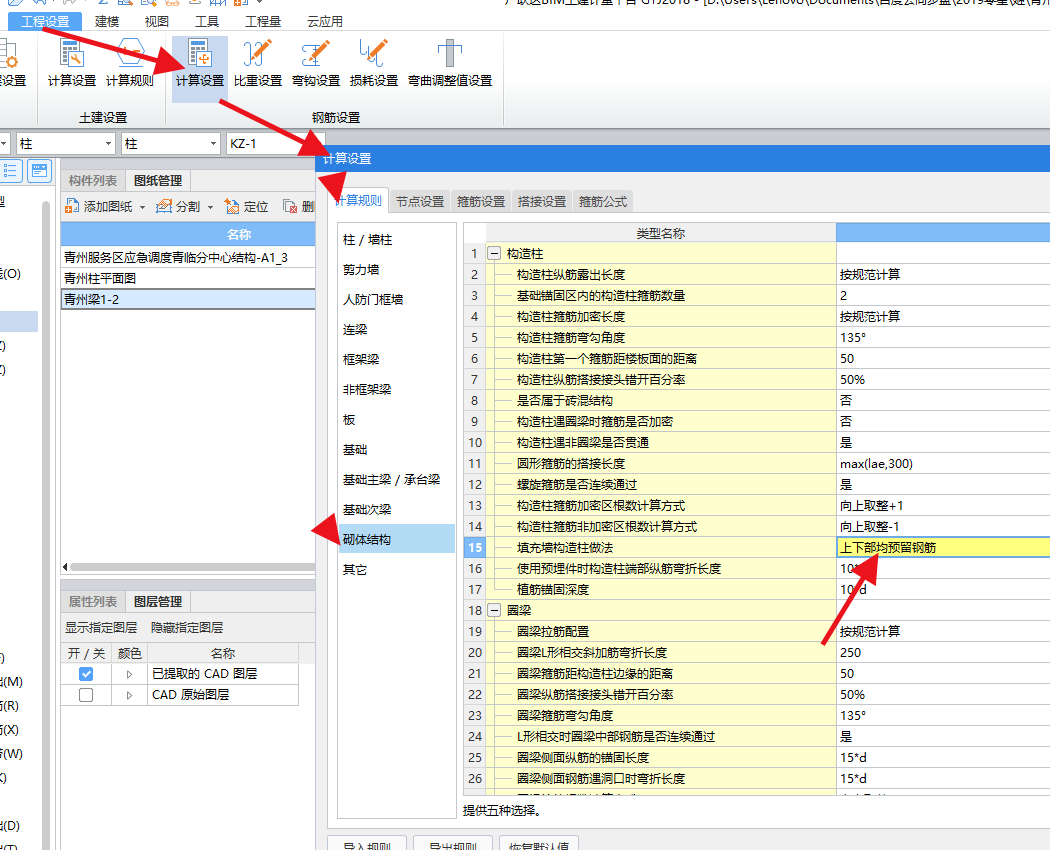Expand CAD 原始图层 row
1050x850 pixels.
(129, 695)
